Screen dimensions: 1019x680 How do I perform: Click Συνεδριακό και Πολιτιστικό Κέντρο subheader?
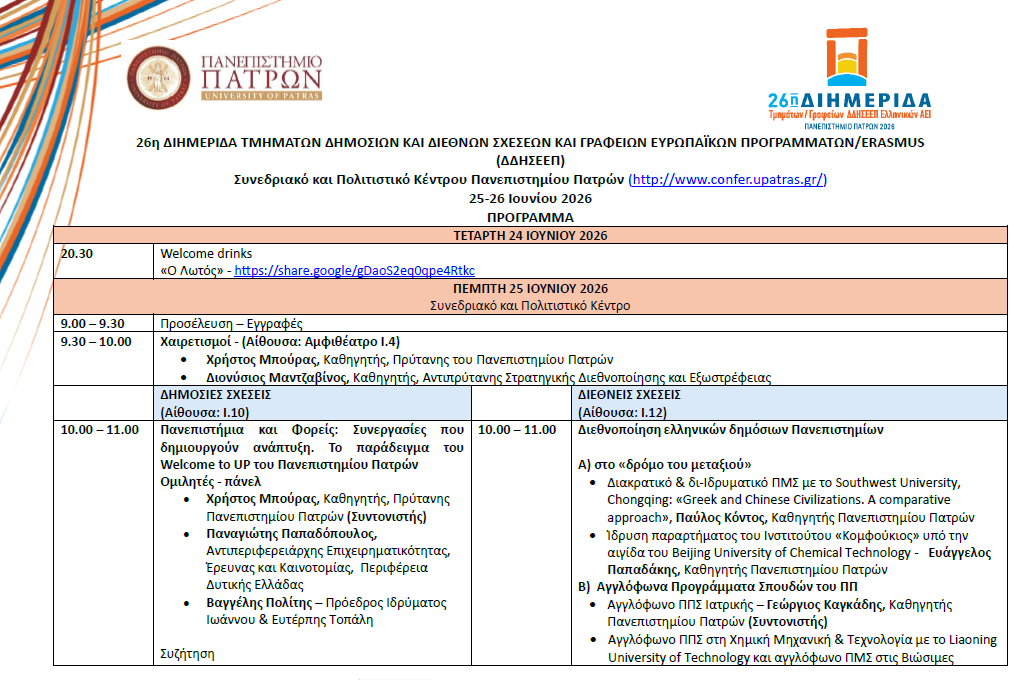(x=530, y=306)
